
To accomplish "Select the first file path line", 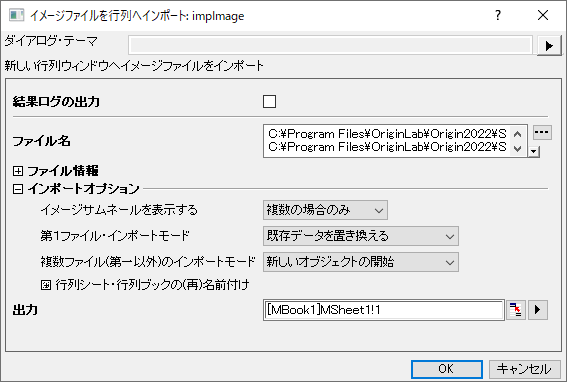I will pyautogui.click(x=387, y=134).
